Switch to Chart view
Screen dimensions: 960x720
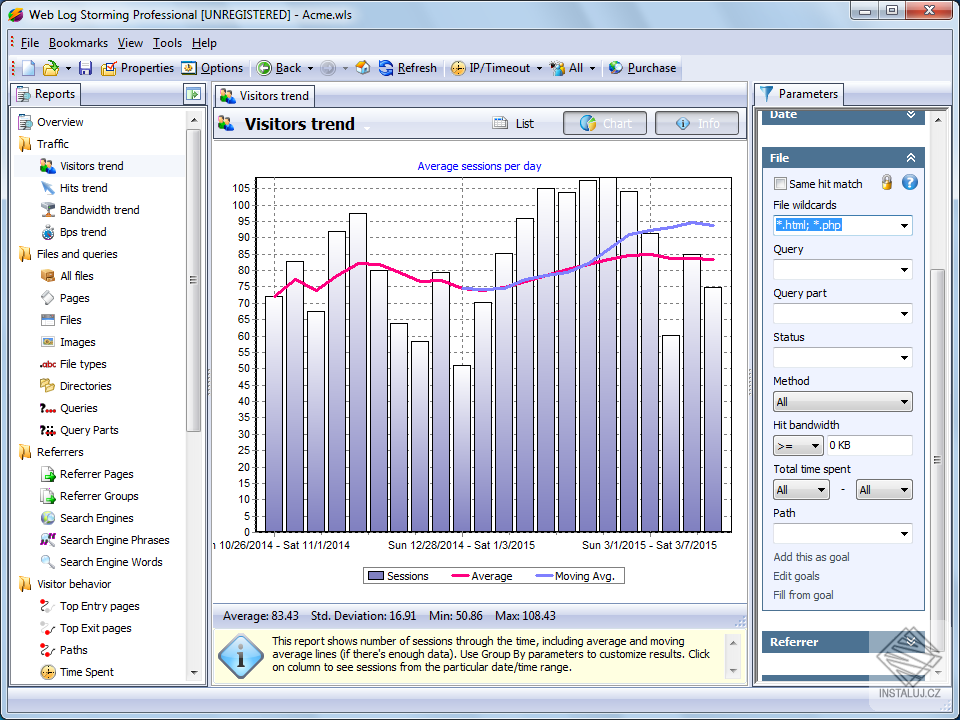605,124
